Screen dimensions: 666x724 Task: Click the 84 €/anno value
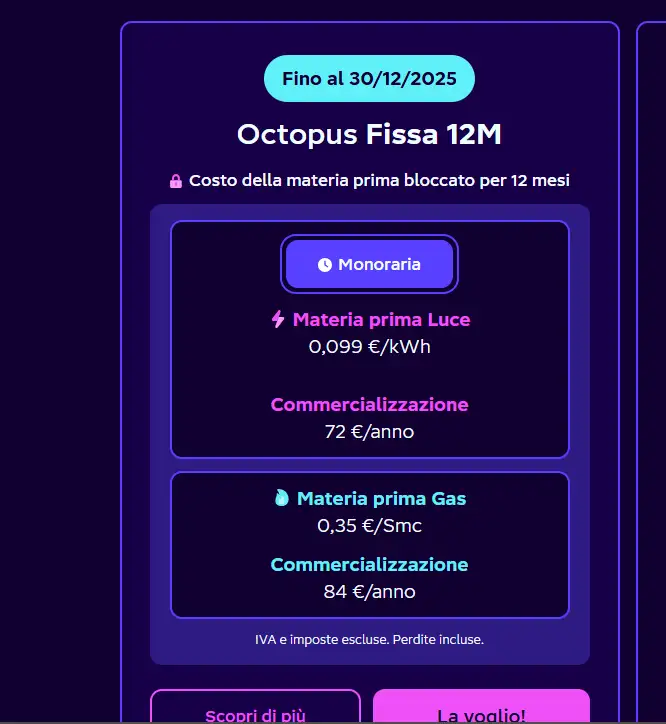369,592
